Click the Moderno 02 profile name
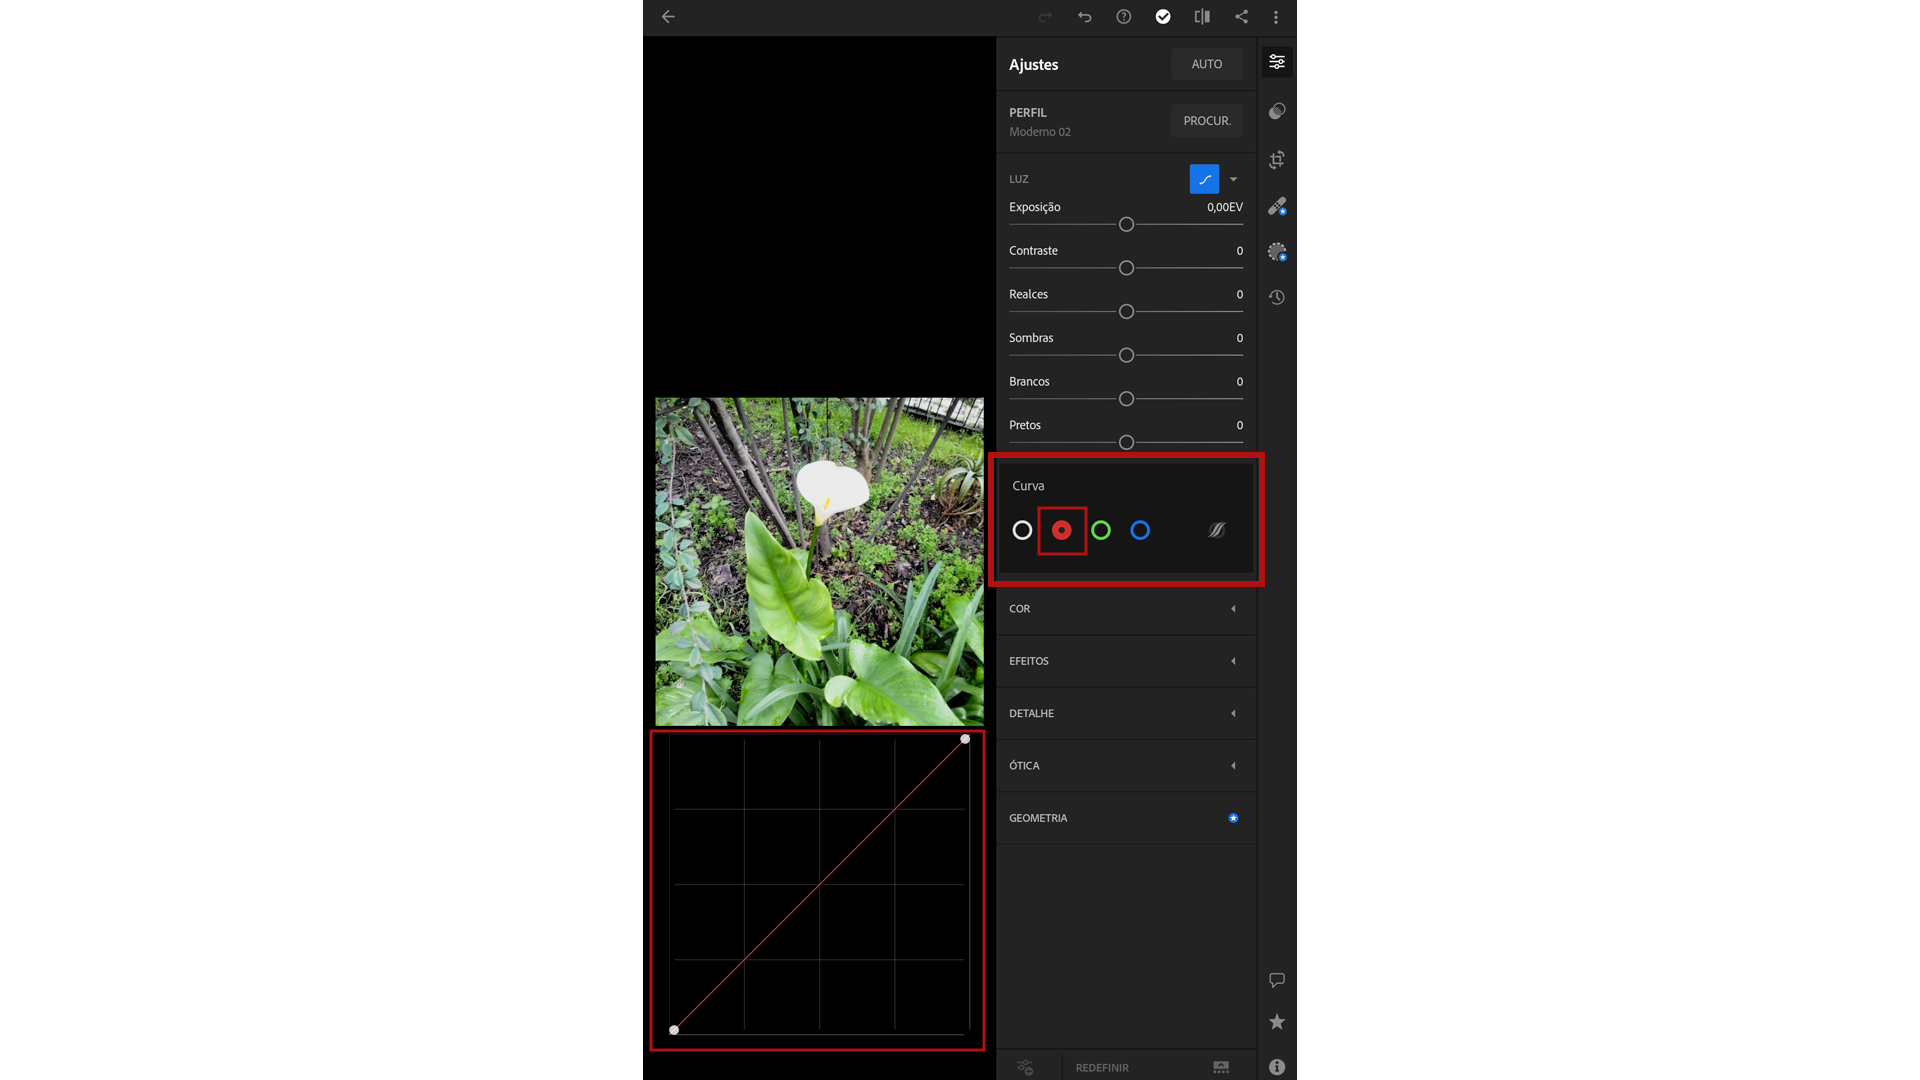The width and height of the screenshot is (1920, 1080). tap(1039, 132)
